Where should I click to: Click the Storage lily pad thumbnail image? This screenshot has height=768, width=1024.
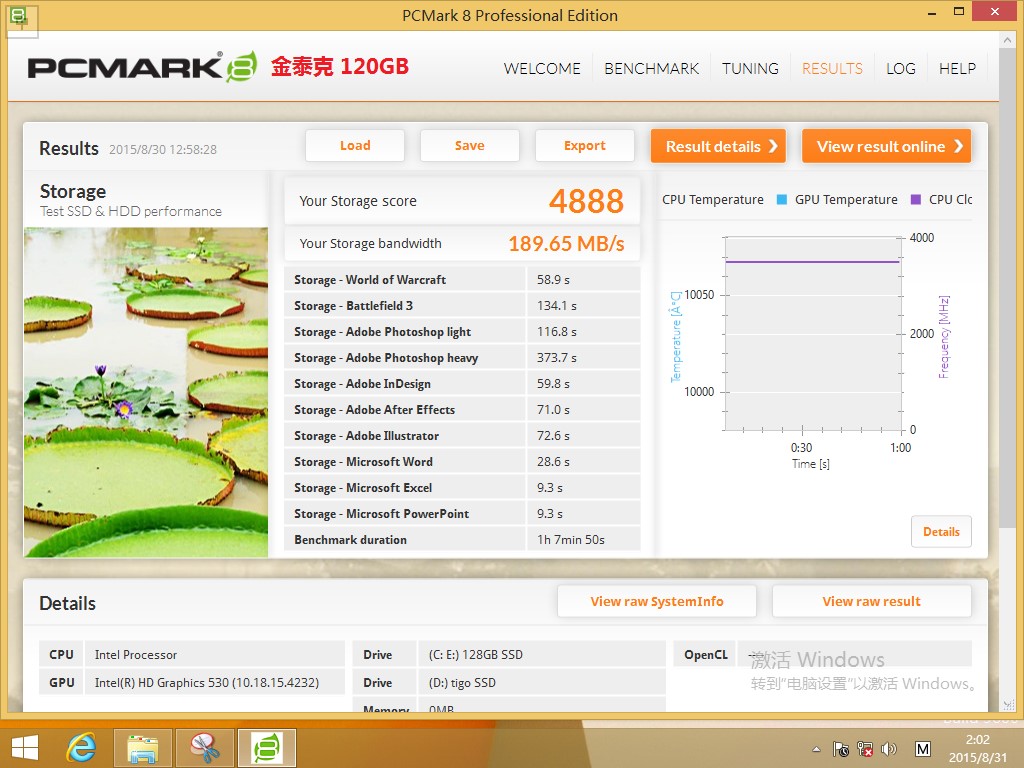tap(146, 392)
